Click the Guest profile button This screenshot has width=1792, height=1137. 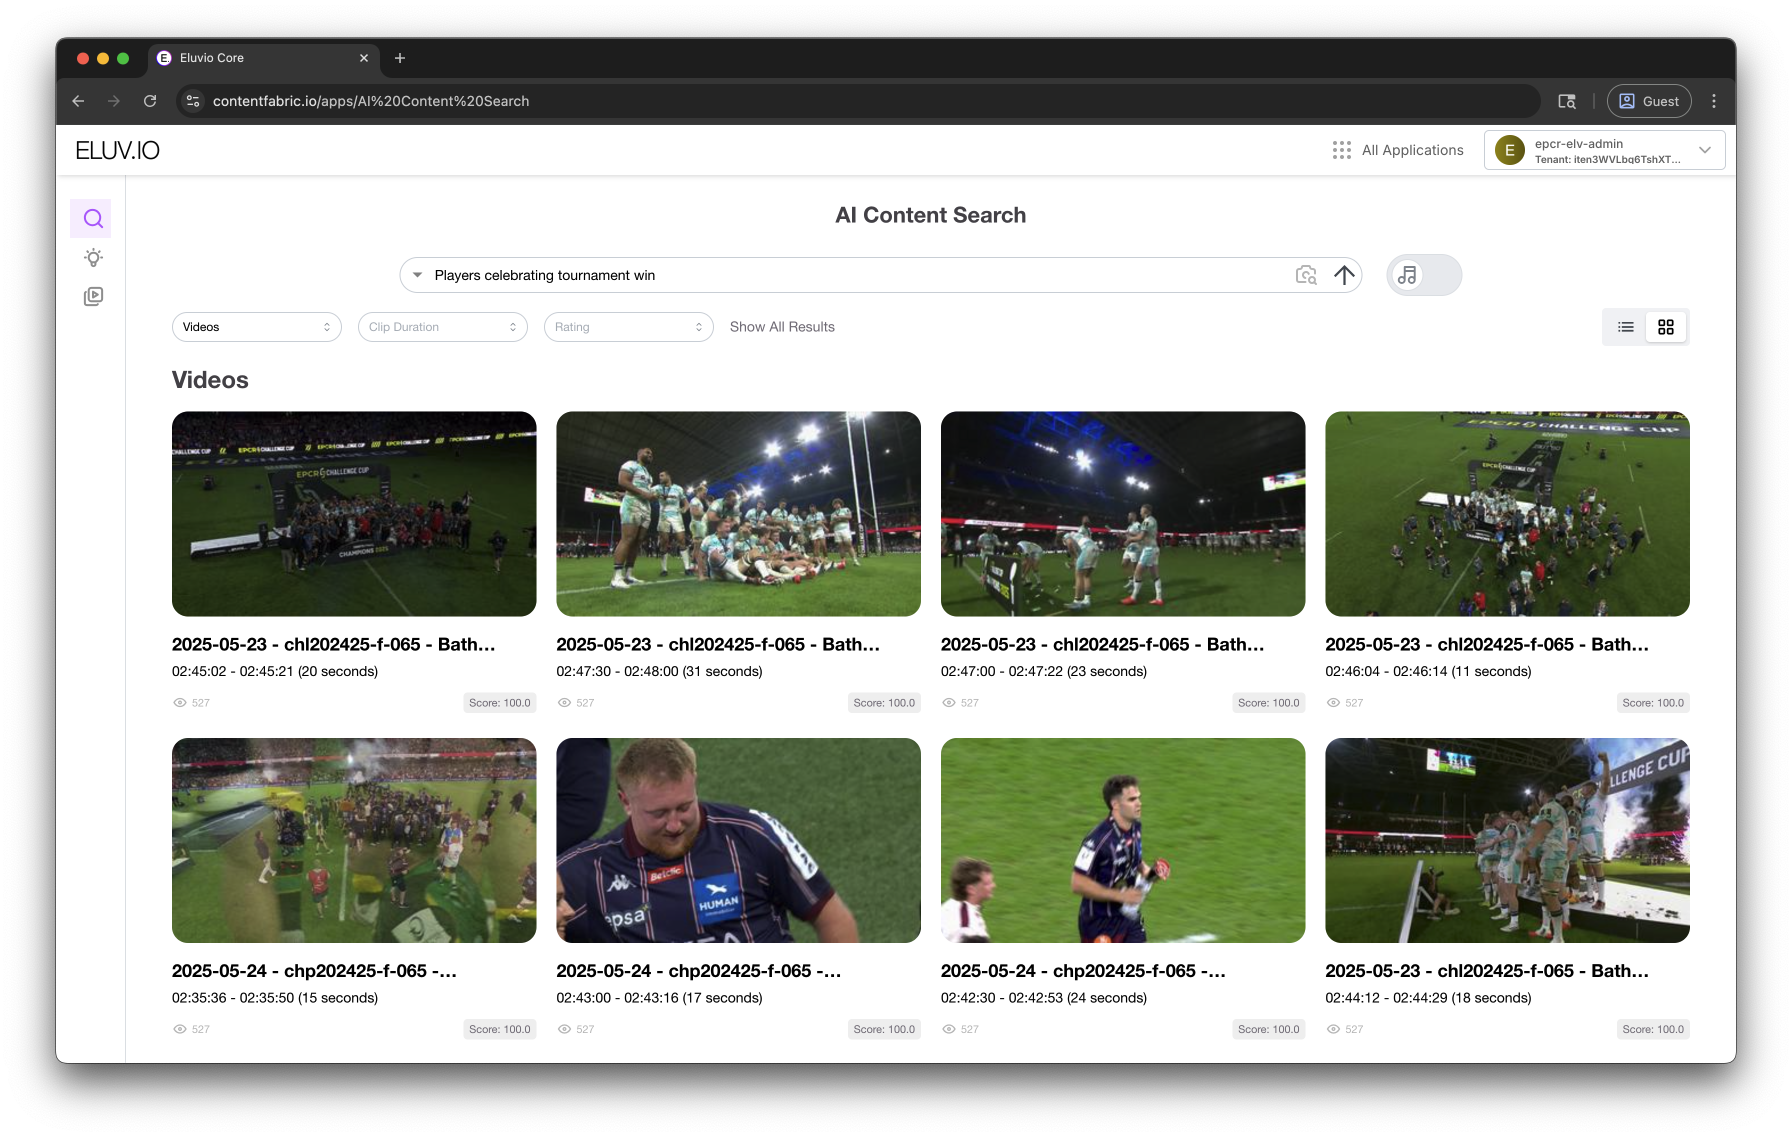click(1649, 101)
